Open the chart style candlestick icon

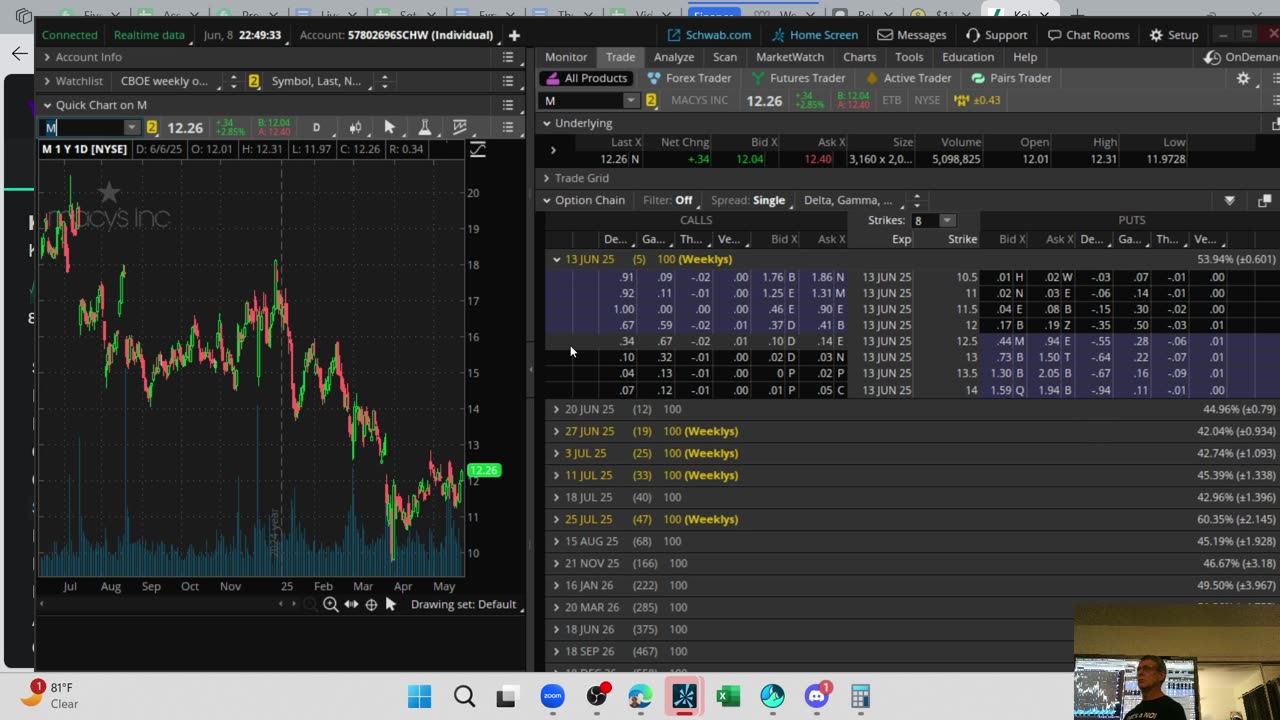(355, 128)
